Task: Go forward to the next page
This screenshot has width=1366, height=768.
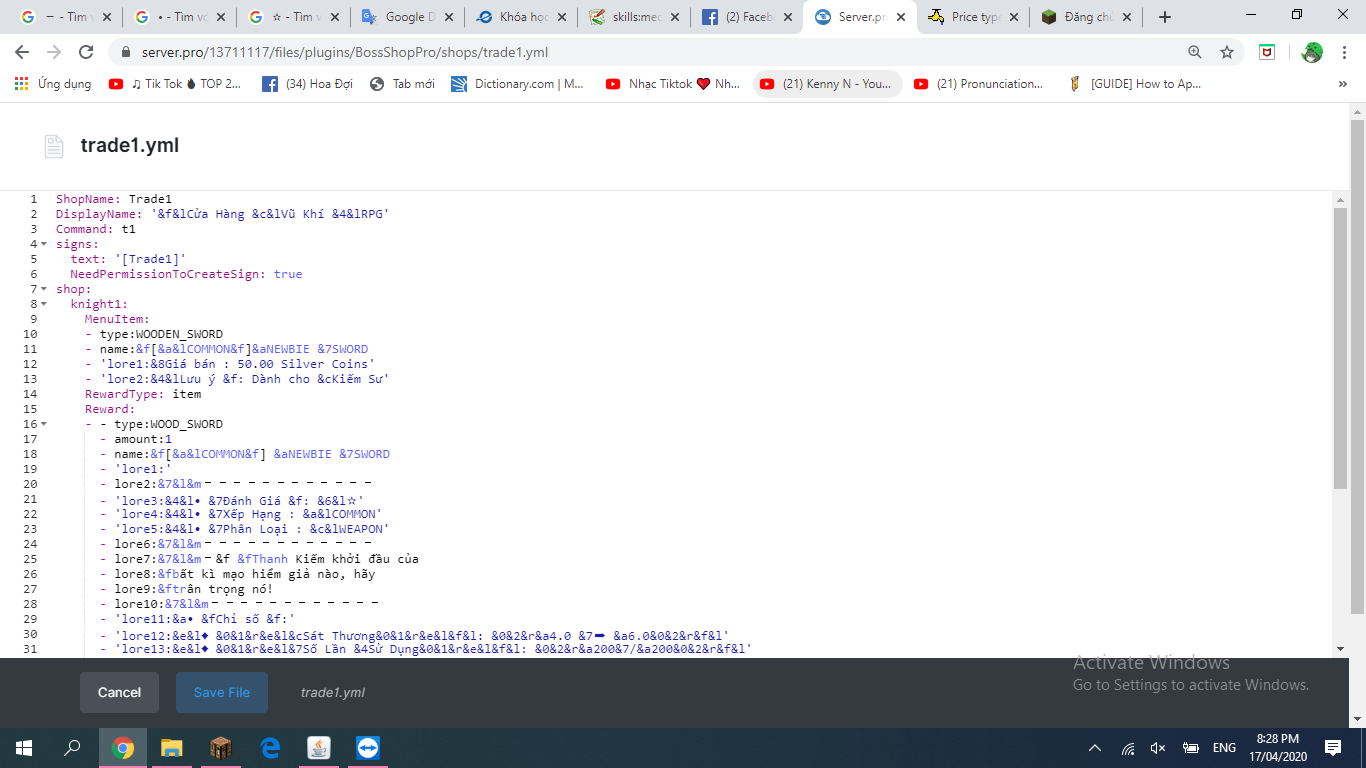Action: (54, 52)
